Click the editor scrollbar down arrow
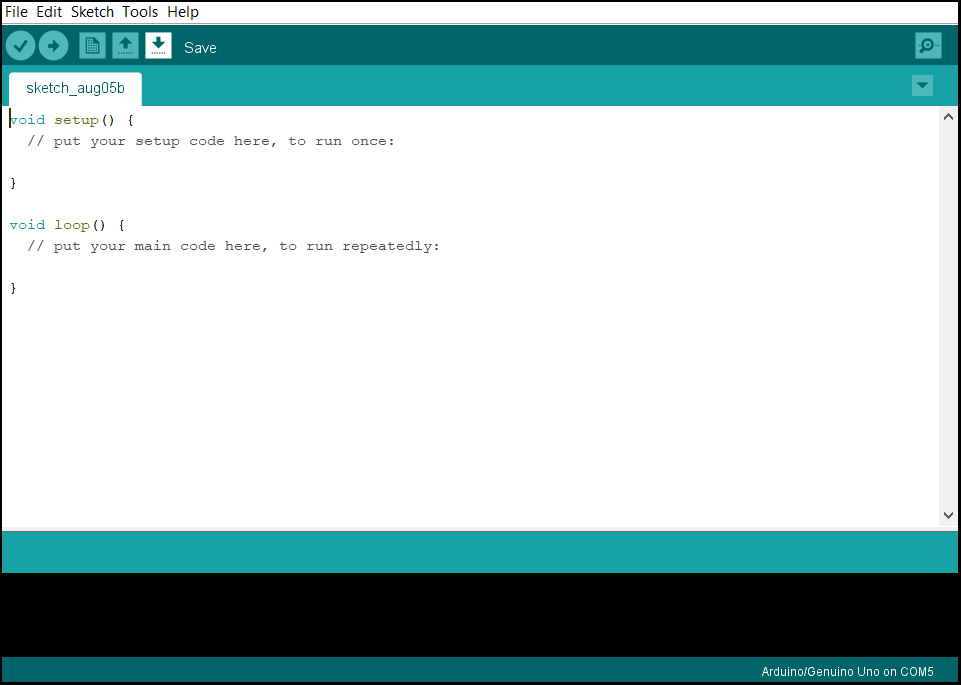Image resolution: width=961 pixels, height=685 pixels. click(x=948, y=515)
